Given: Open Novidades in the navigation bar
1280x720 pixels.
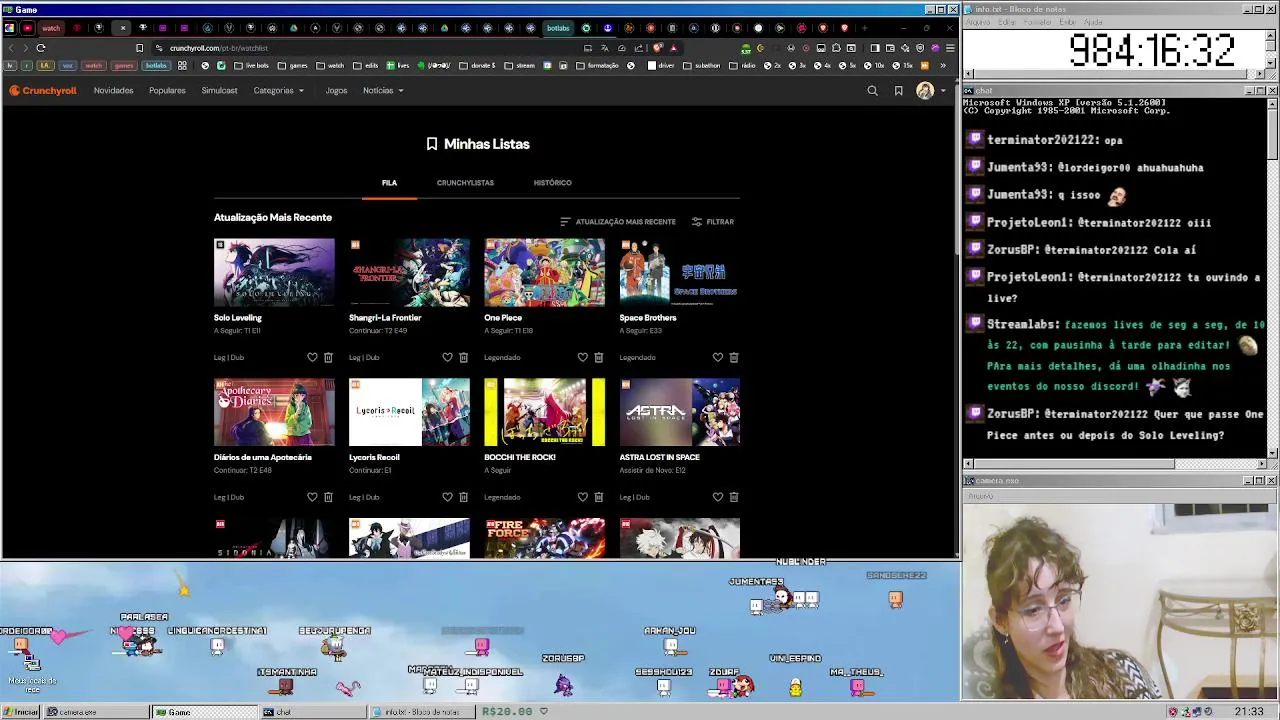Looking at the screenshot, I should (113, 91).
